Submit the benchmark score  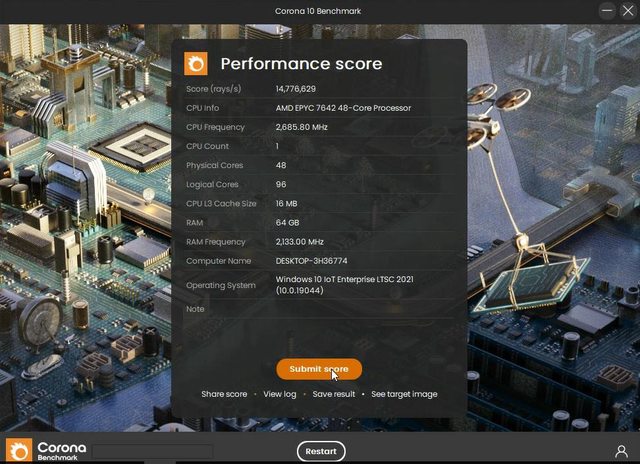(x=319, y=369)
